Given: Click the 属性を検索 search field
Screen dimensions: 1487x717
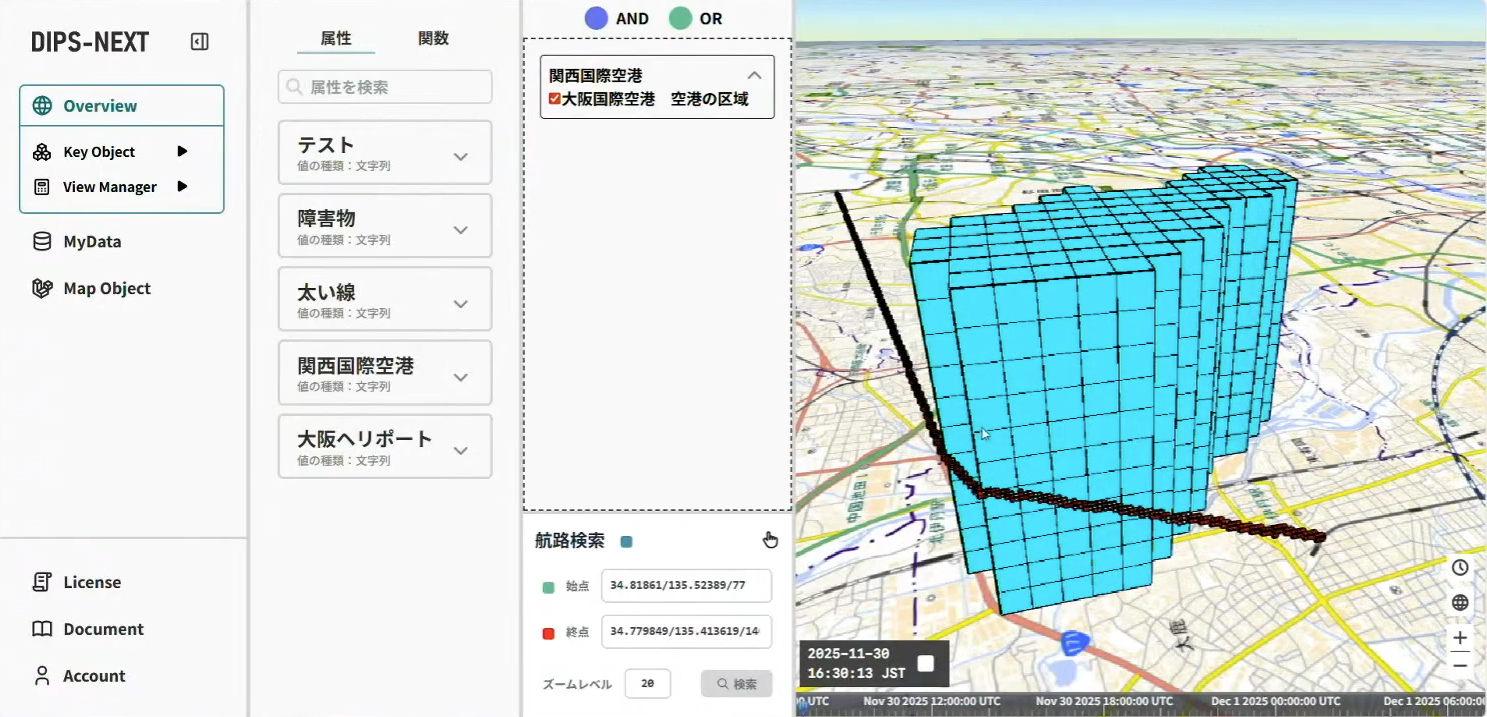Looking at the screenshot, I should pos(385,87).
